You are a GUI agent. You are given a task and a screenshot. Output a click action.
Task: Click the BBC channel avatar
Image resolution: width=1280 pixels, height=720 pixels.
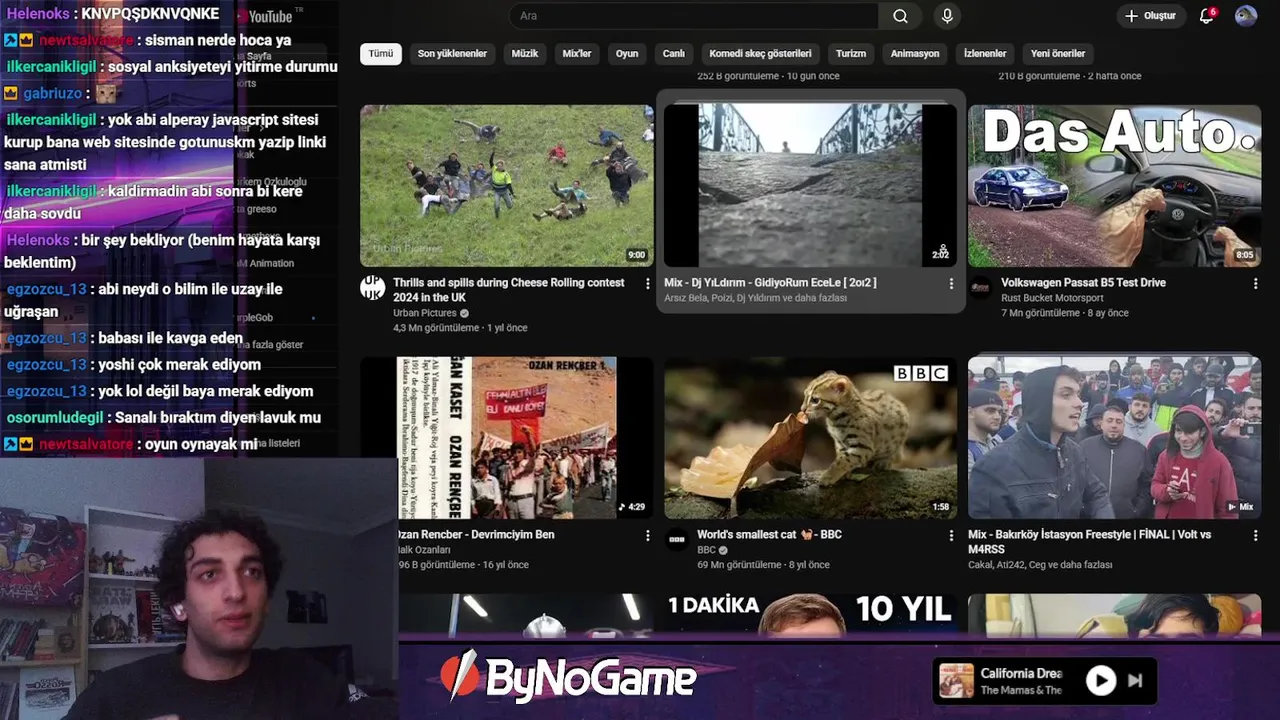pos(677,540)
